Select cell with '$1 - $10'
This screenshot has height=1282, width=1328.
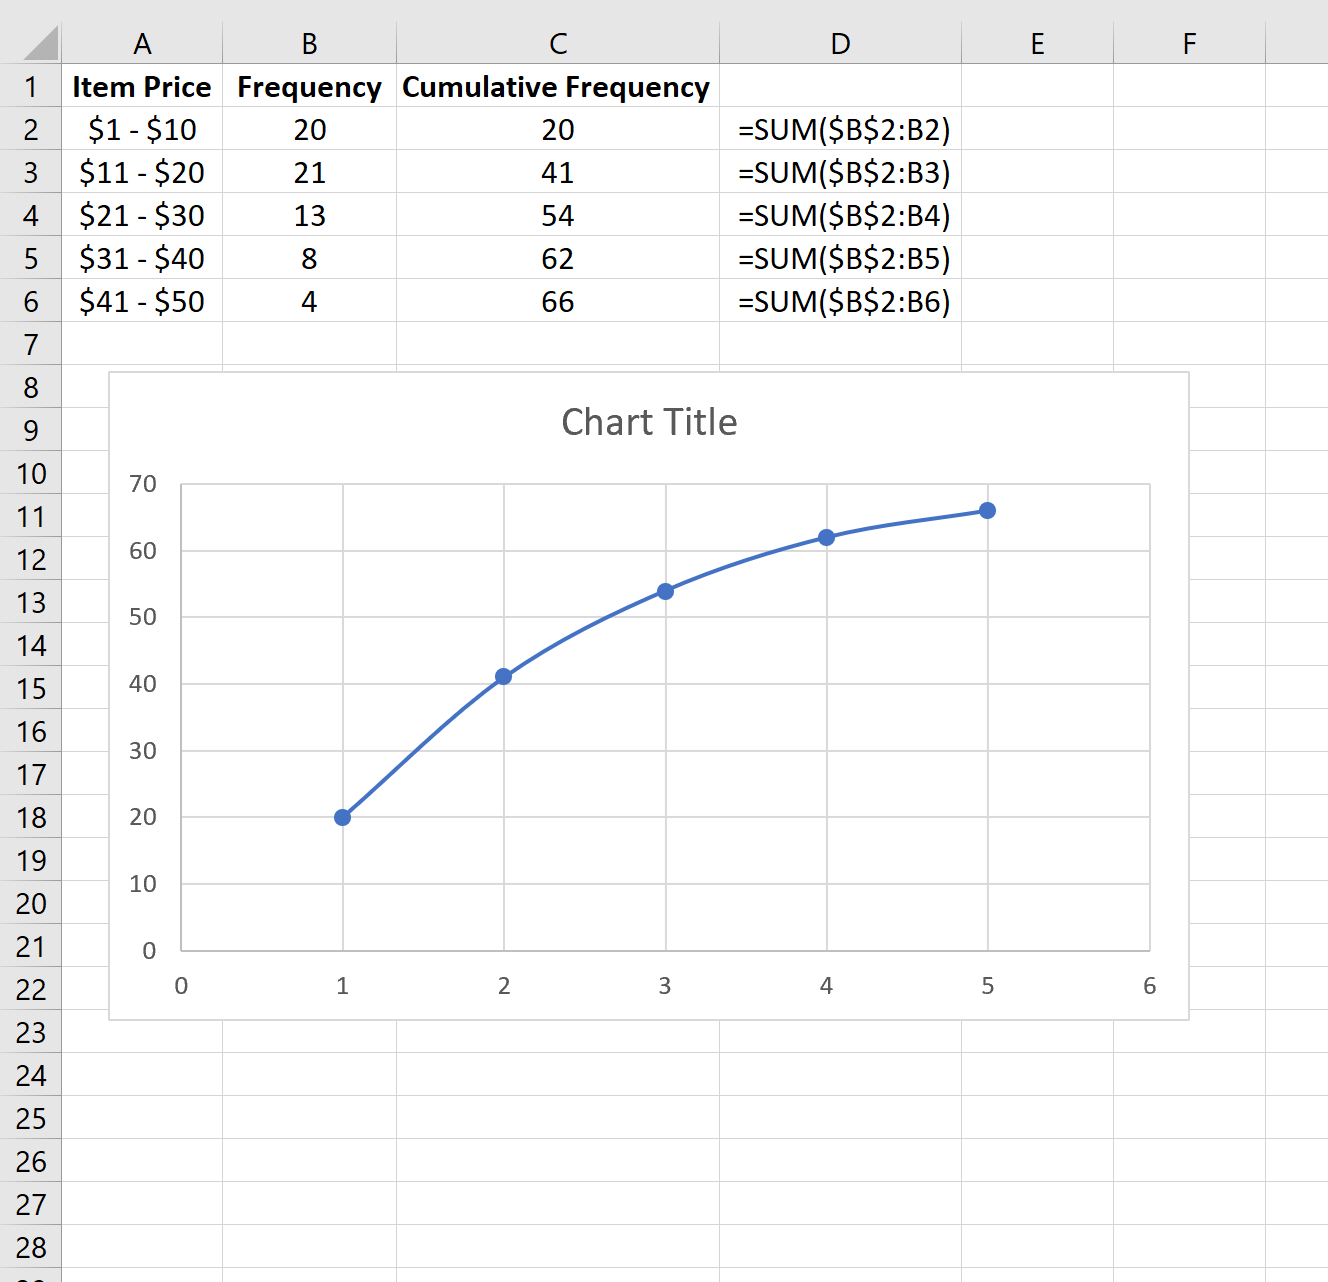[x=142, y=129]
